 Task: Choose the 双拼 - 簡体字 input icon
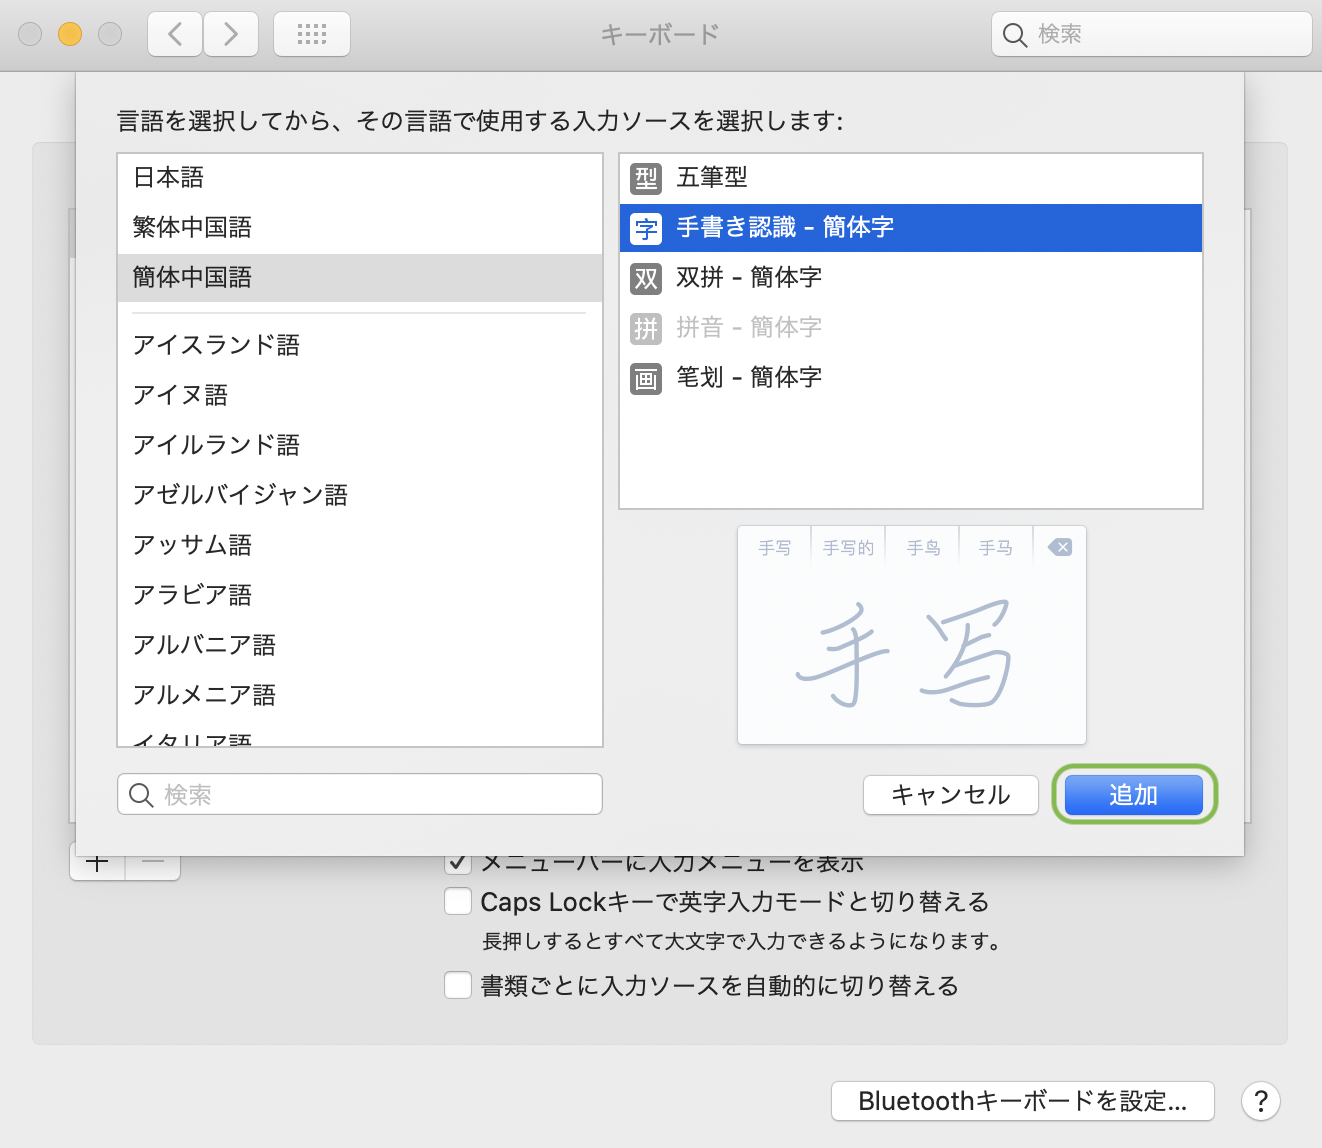[646, 279]
